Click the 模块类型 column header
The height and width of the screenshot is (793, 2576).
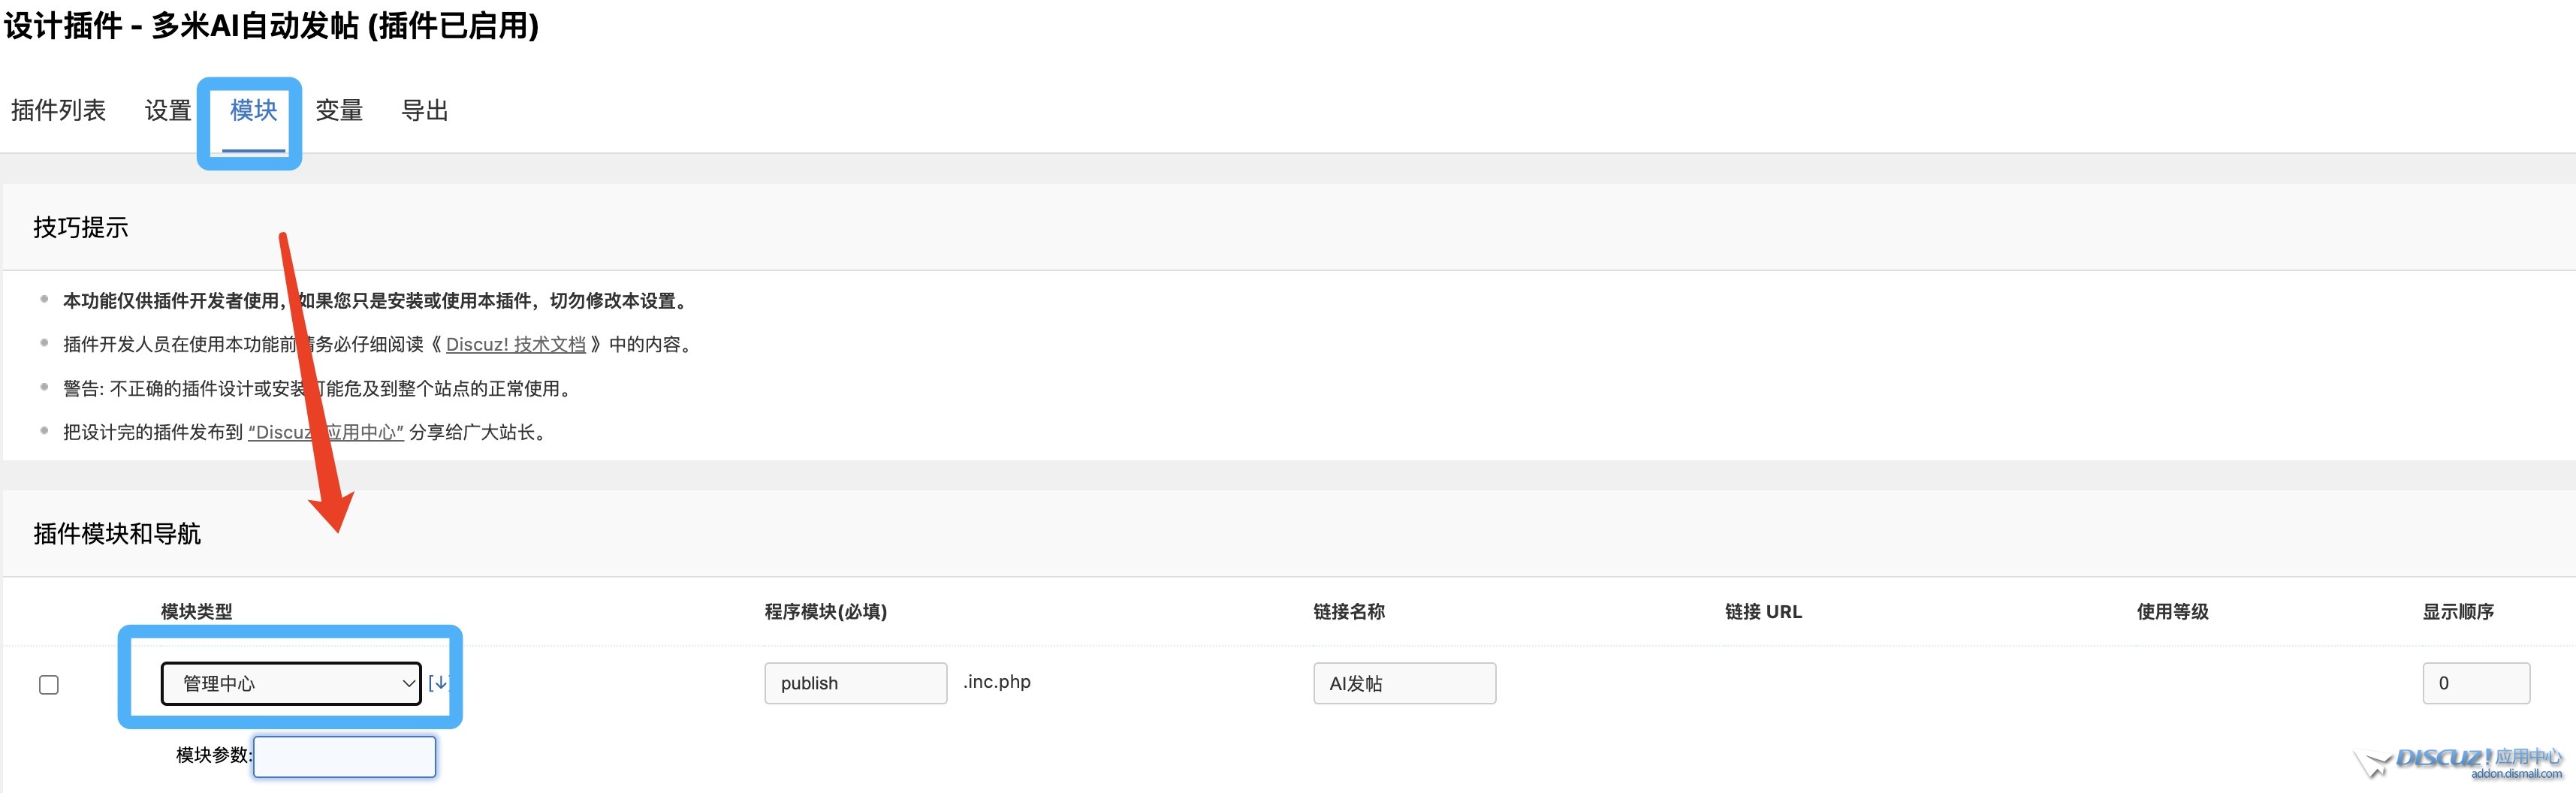[x=197, y=612]
